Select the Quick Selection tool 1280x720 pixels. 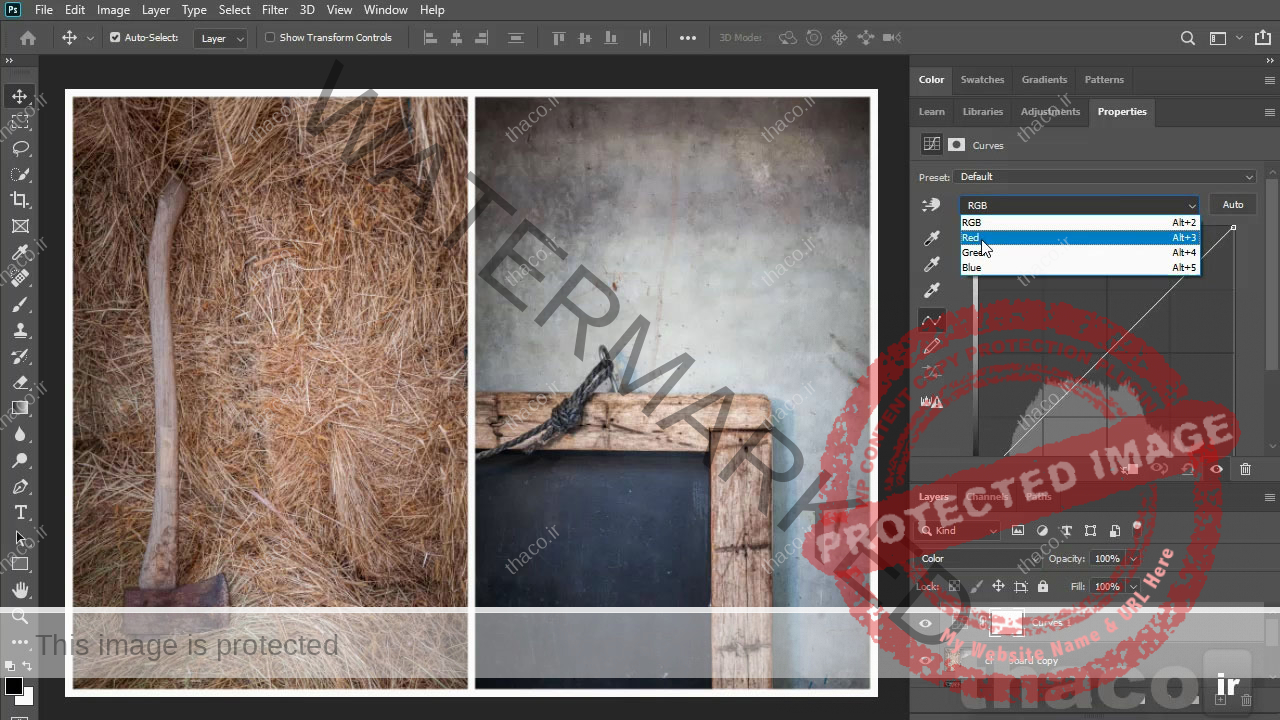(20, 174)
